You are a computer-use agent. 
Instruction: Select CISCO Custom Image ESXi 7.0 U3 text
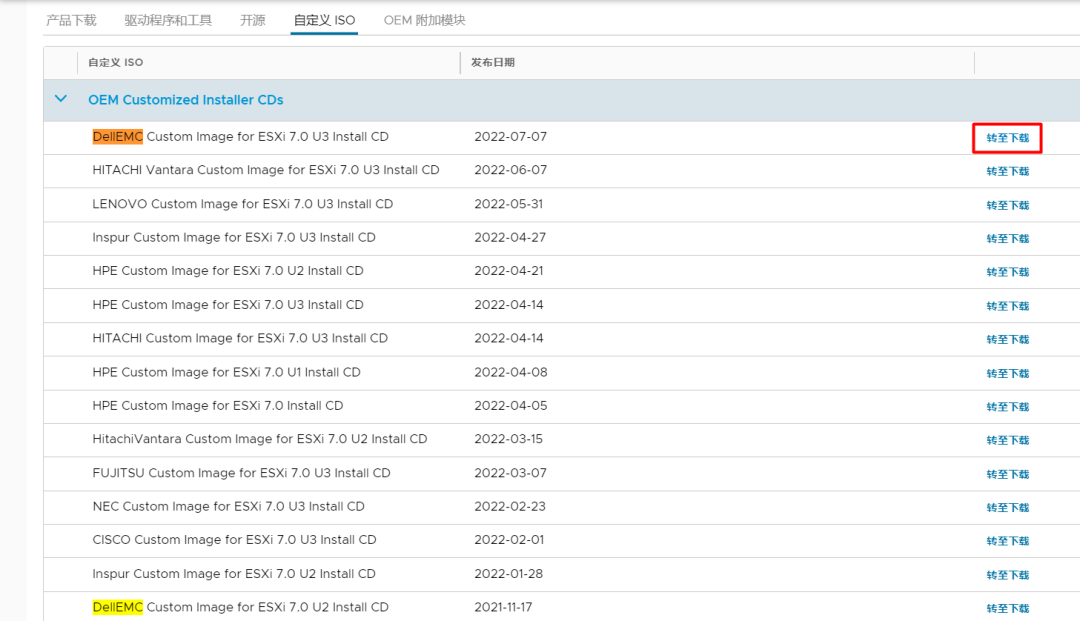pyautogui.click(x=234, y=540)
